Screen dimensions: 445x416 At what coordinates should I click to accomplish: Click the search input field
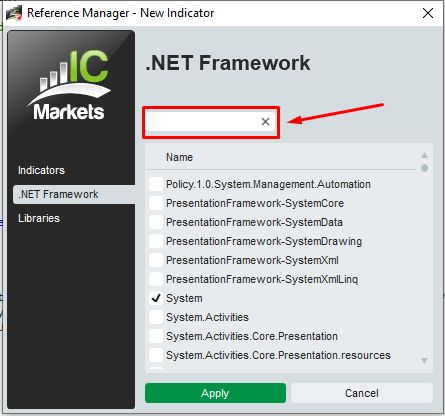(203, 122)
